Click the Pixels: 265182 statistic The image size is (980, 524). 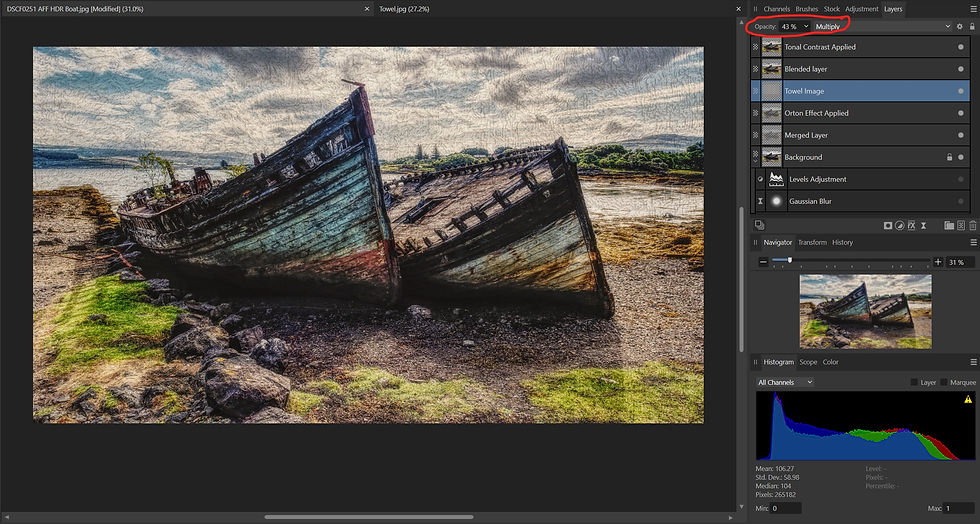(x=777, y=495)
